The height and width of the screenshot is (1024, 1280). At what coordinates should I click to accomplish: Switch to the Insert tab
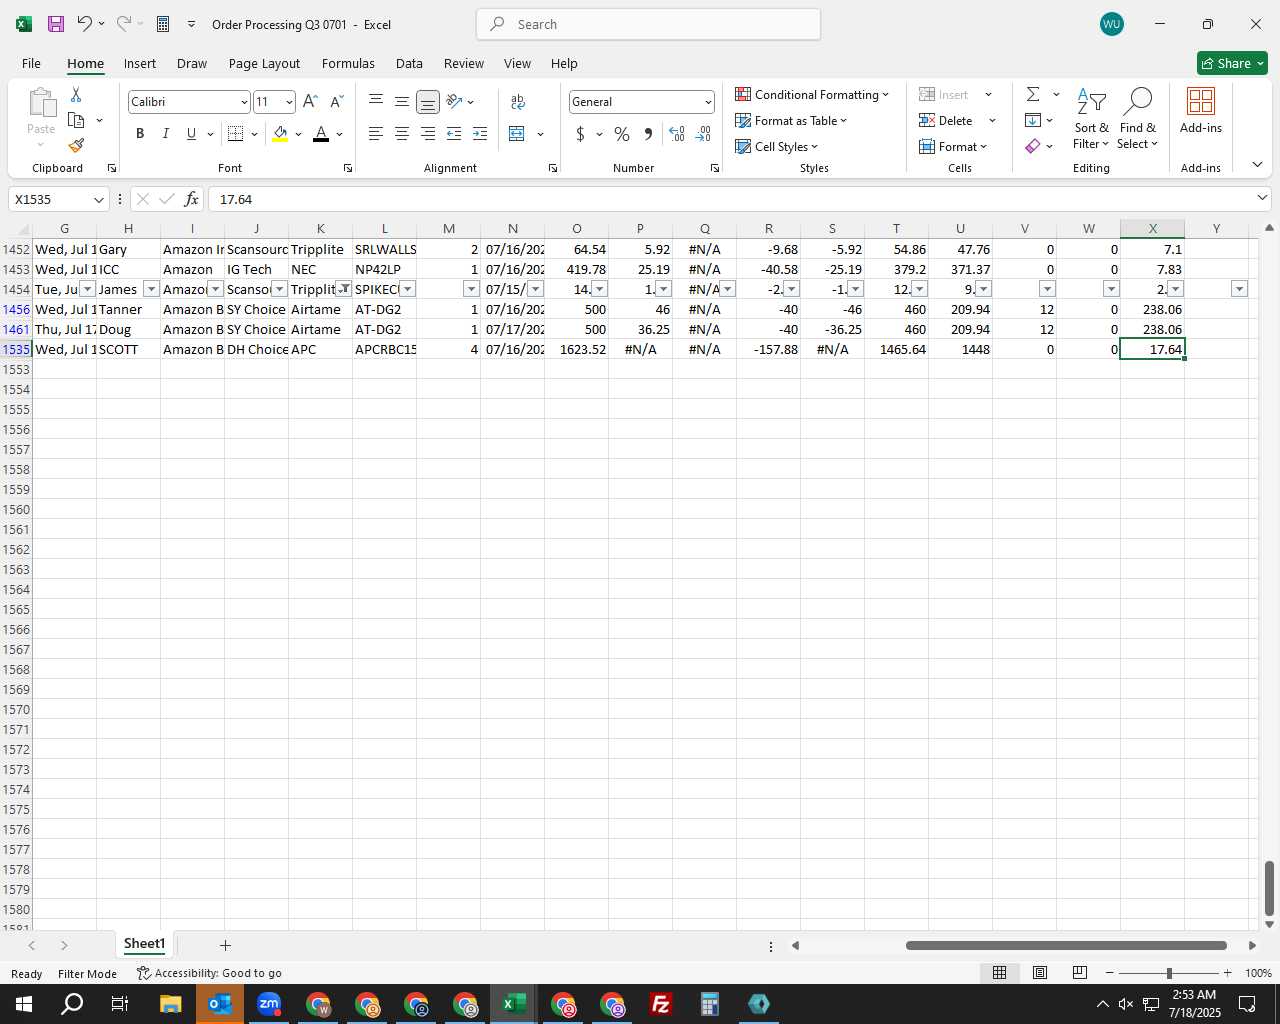click(x=140, y=63)
